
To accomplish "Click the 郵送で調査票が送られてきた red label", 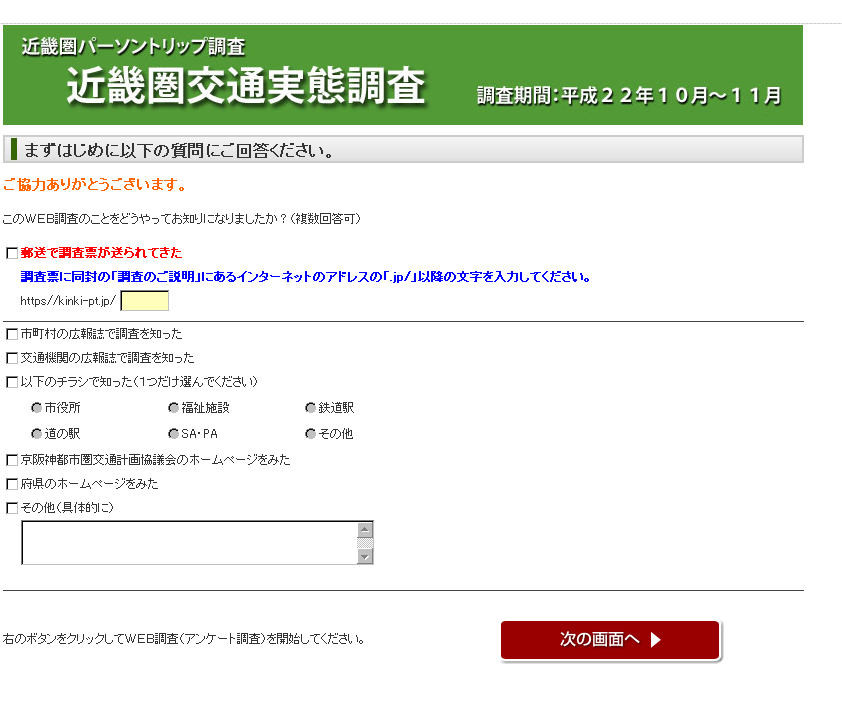I will (x=101, y=253).
